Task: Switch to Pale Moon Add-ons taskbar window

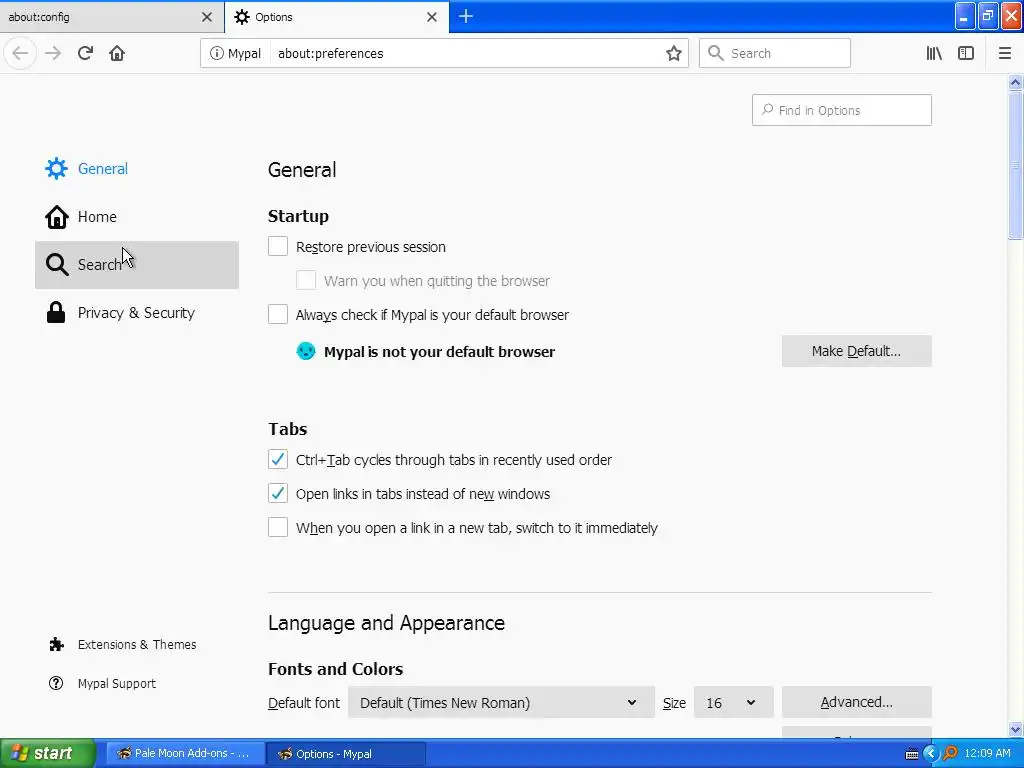Action: 185,753
